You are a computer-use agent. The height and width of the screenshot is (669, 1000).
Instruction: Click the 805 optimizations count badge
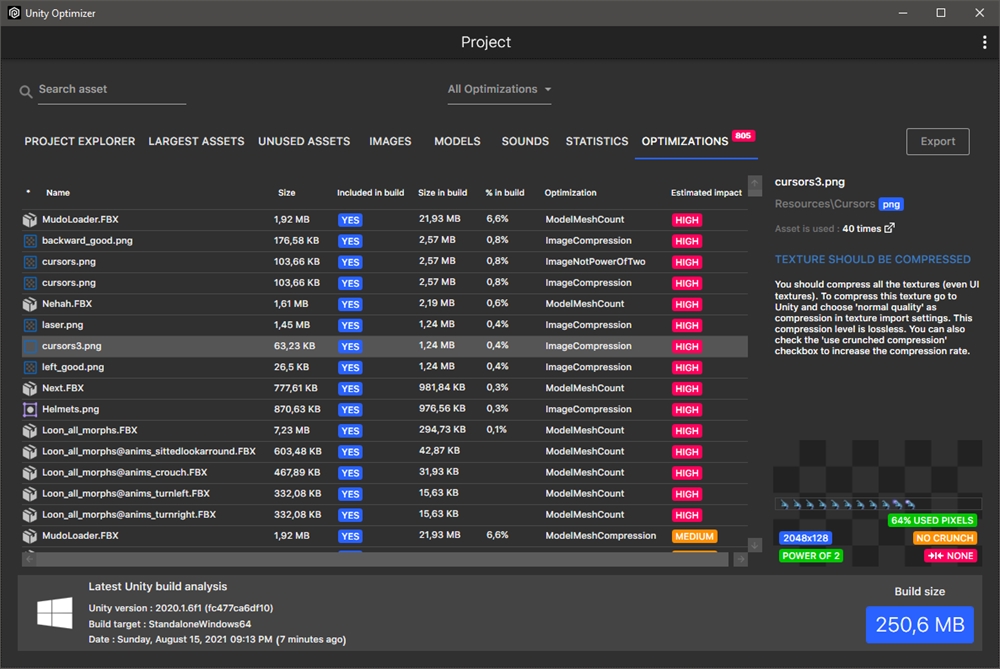tap(743, 135)
